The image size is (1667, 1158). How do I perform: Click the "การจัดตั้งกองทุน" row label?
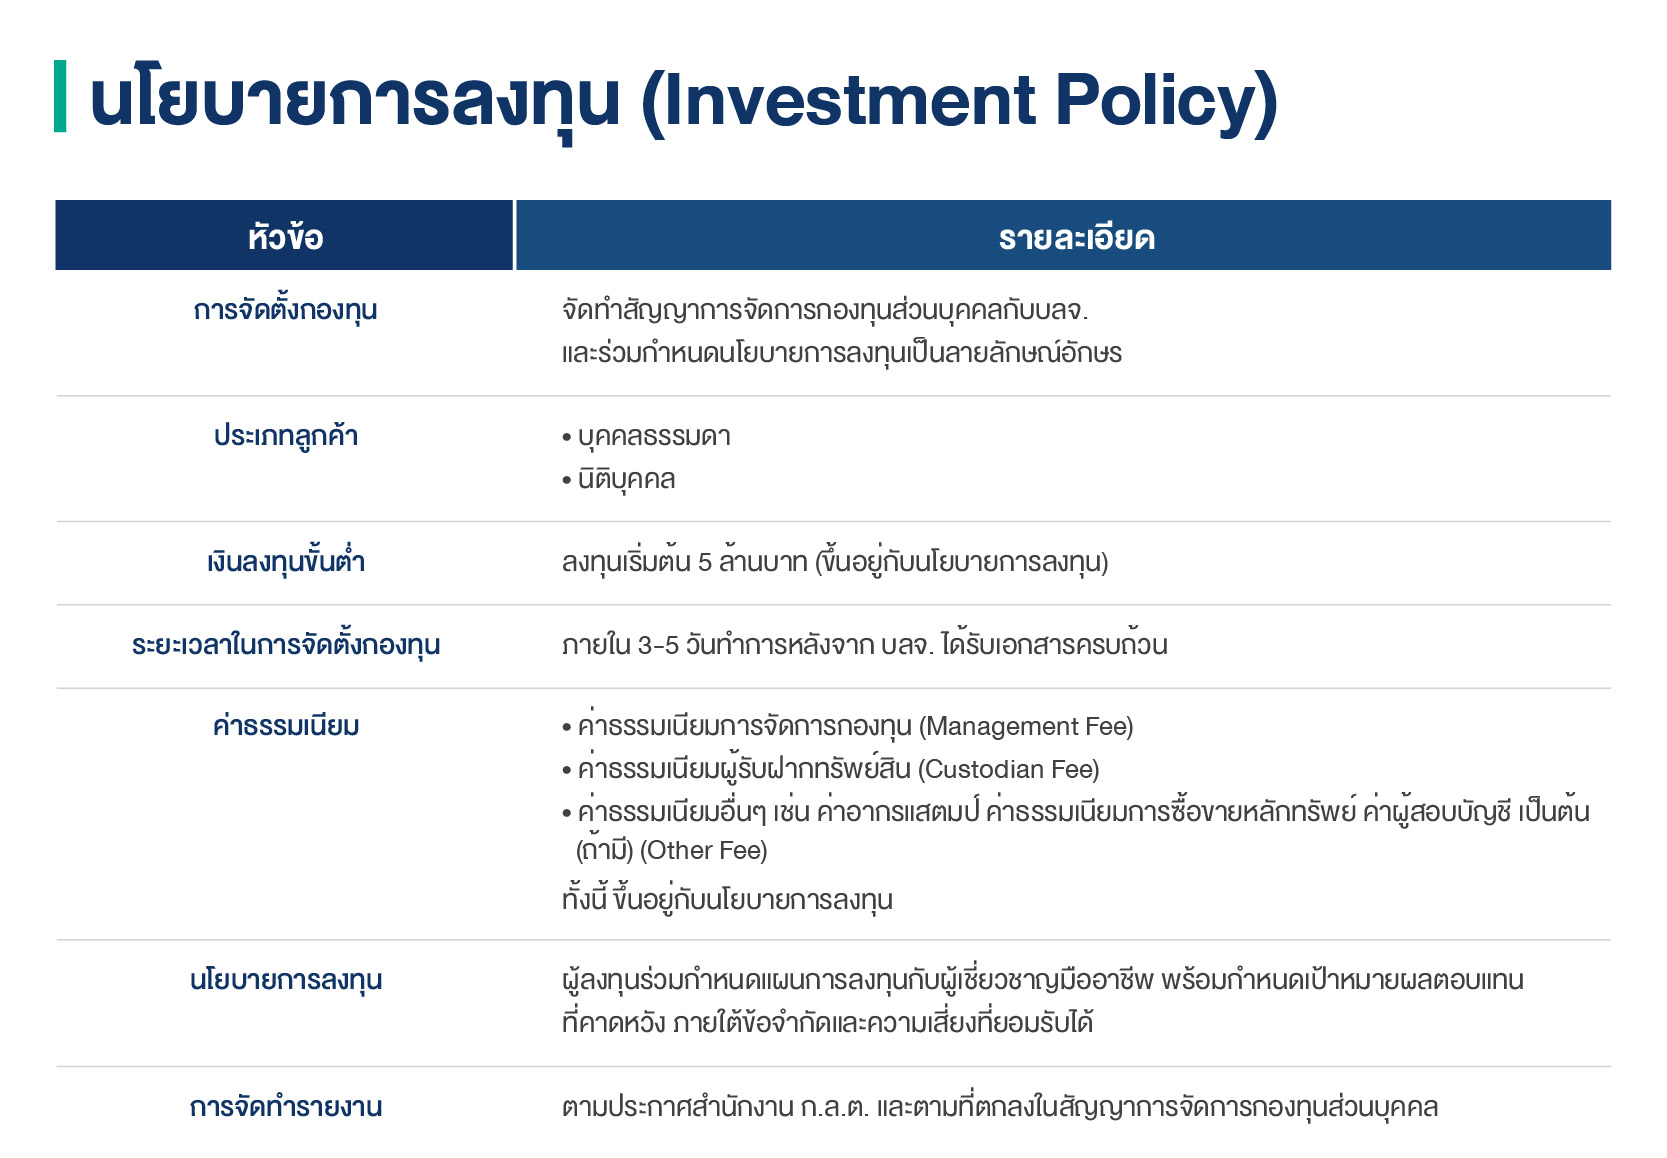[285, 310]
